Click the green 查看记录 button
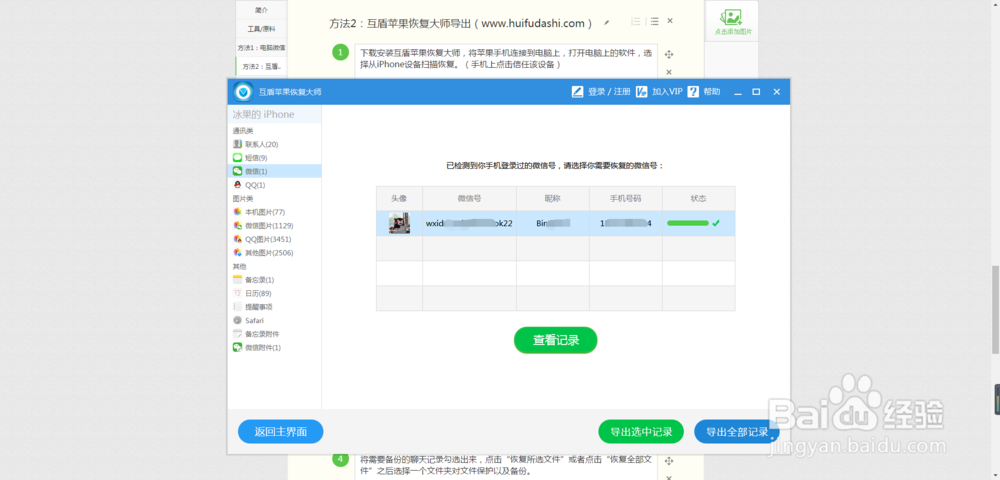 555,340
